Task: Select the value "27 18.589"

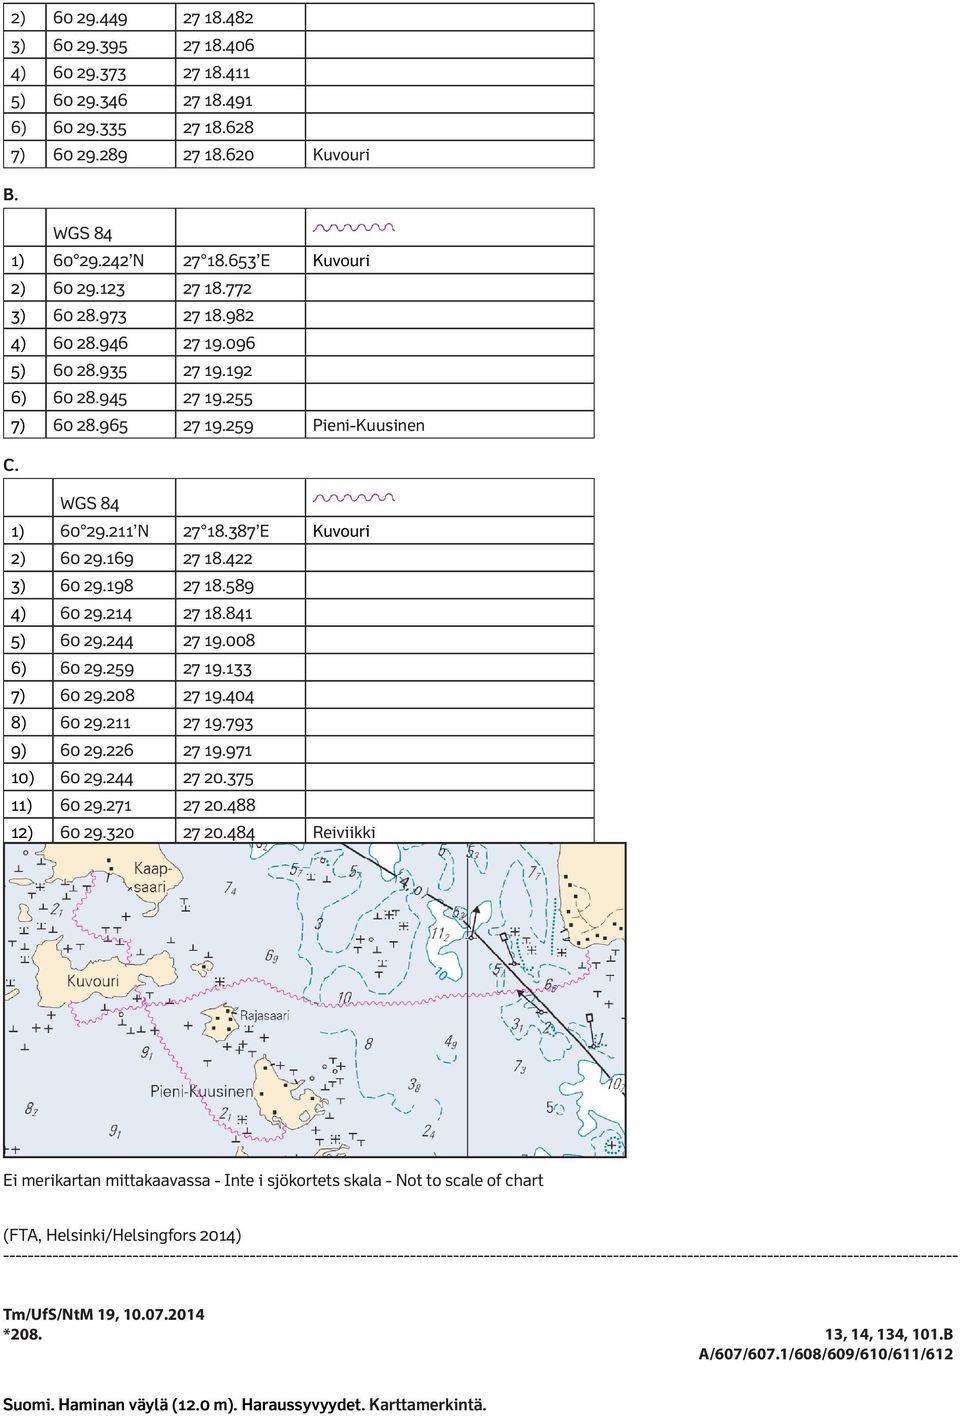Action: (x=218, y=586)
